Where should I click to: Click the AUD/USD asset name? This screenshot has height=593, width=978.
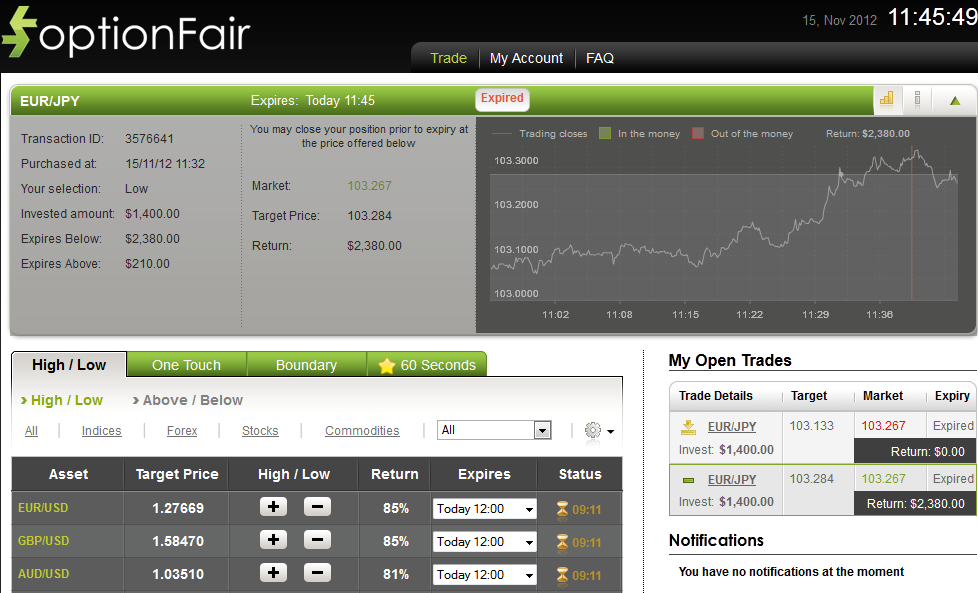pyautogui.click(x=43, y=574)
